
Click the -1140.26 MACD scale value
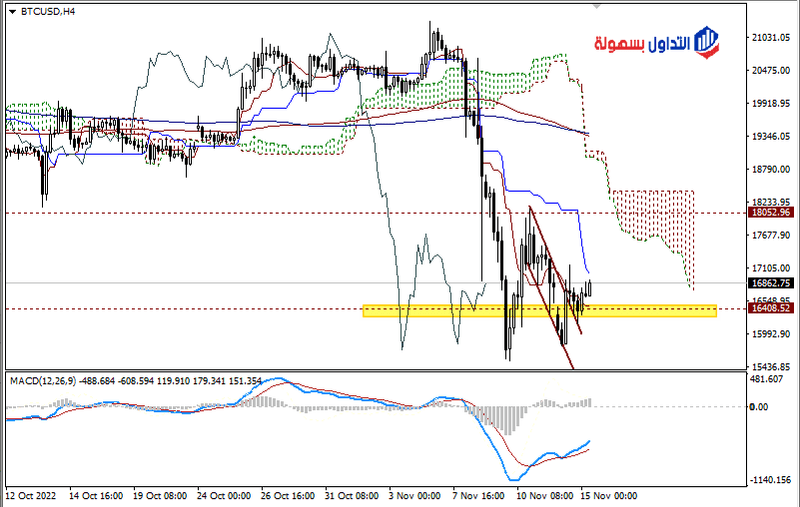770,480
